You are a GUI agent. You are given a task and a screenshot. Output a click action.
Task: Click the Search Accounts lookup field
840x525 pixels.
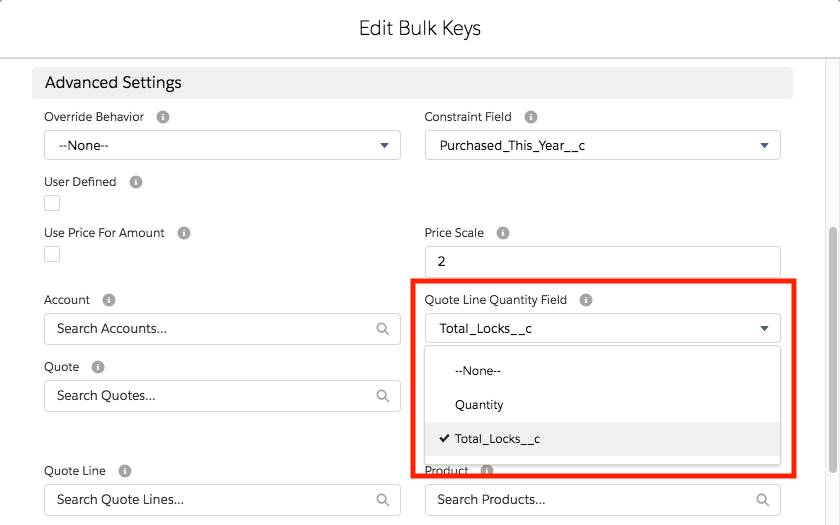pyautogui.click(x=210, y=328)
